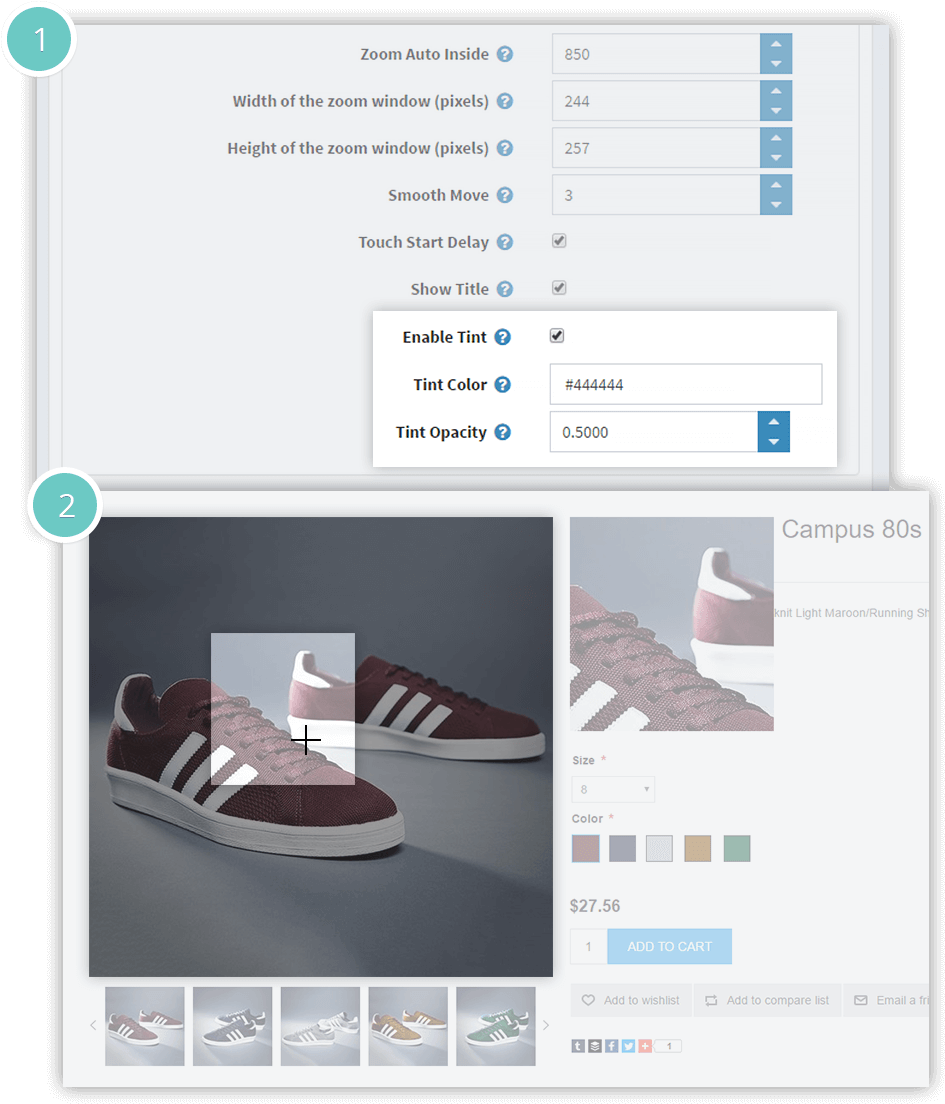This screenshot has height=1104, width=945.
Task: Uncheck the Enable Tint checkbox
Action: [557, 336]
